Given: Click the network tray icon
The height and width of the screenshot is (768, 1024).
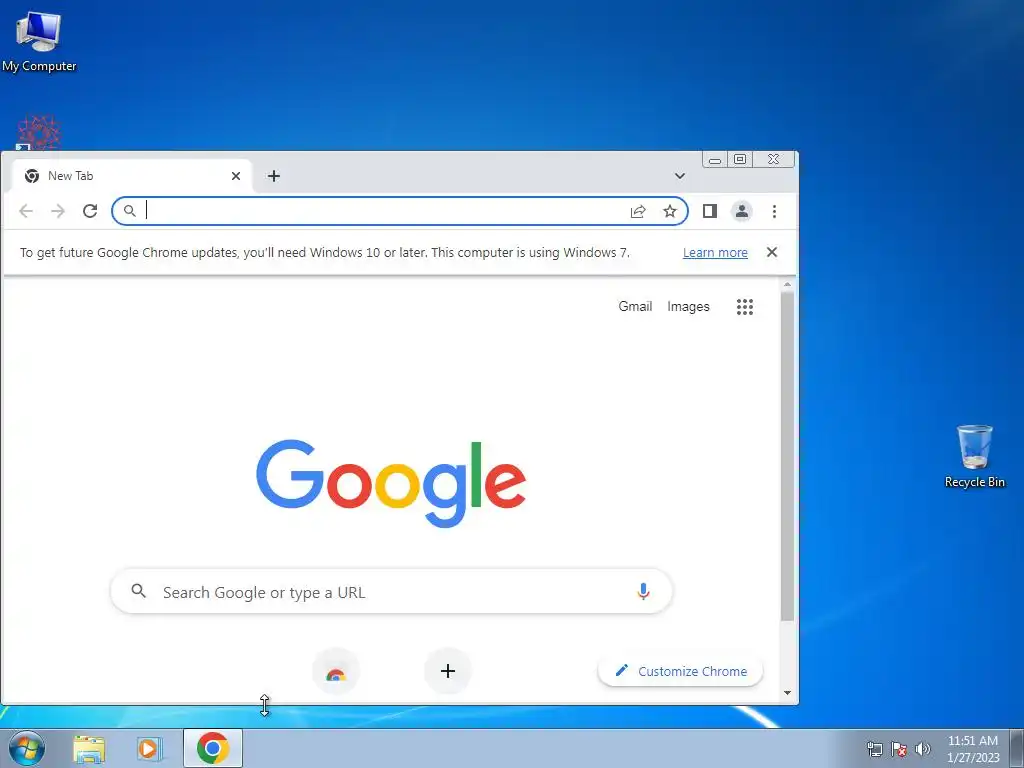Looking at the screenshot, I should [875, 749].
